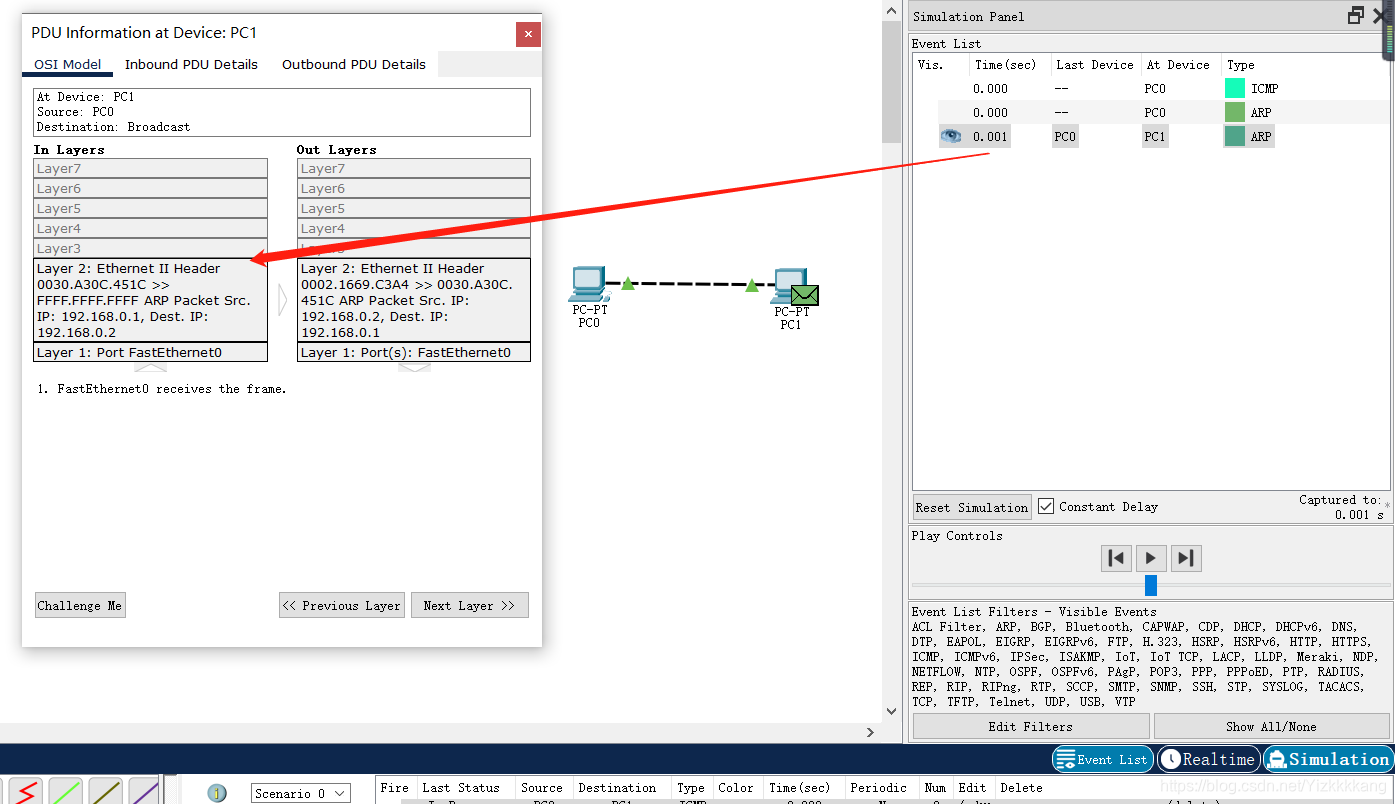Select the purple cable icon

tap(144, 791)
